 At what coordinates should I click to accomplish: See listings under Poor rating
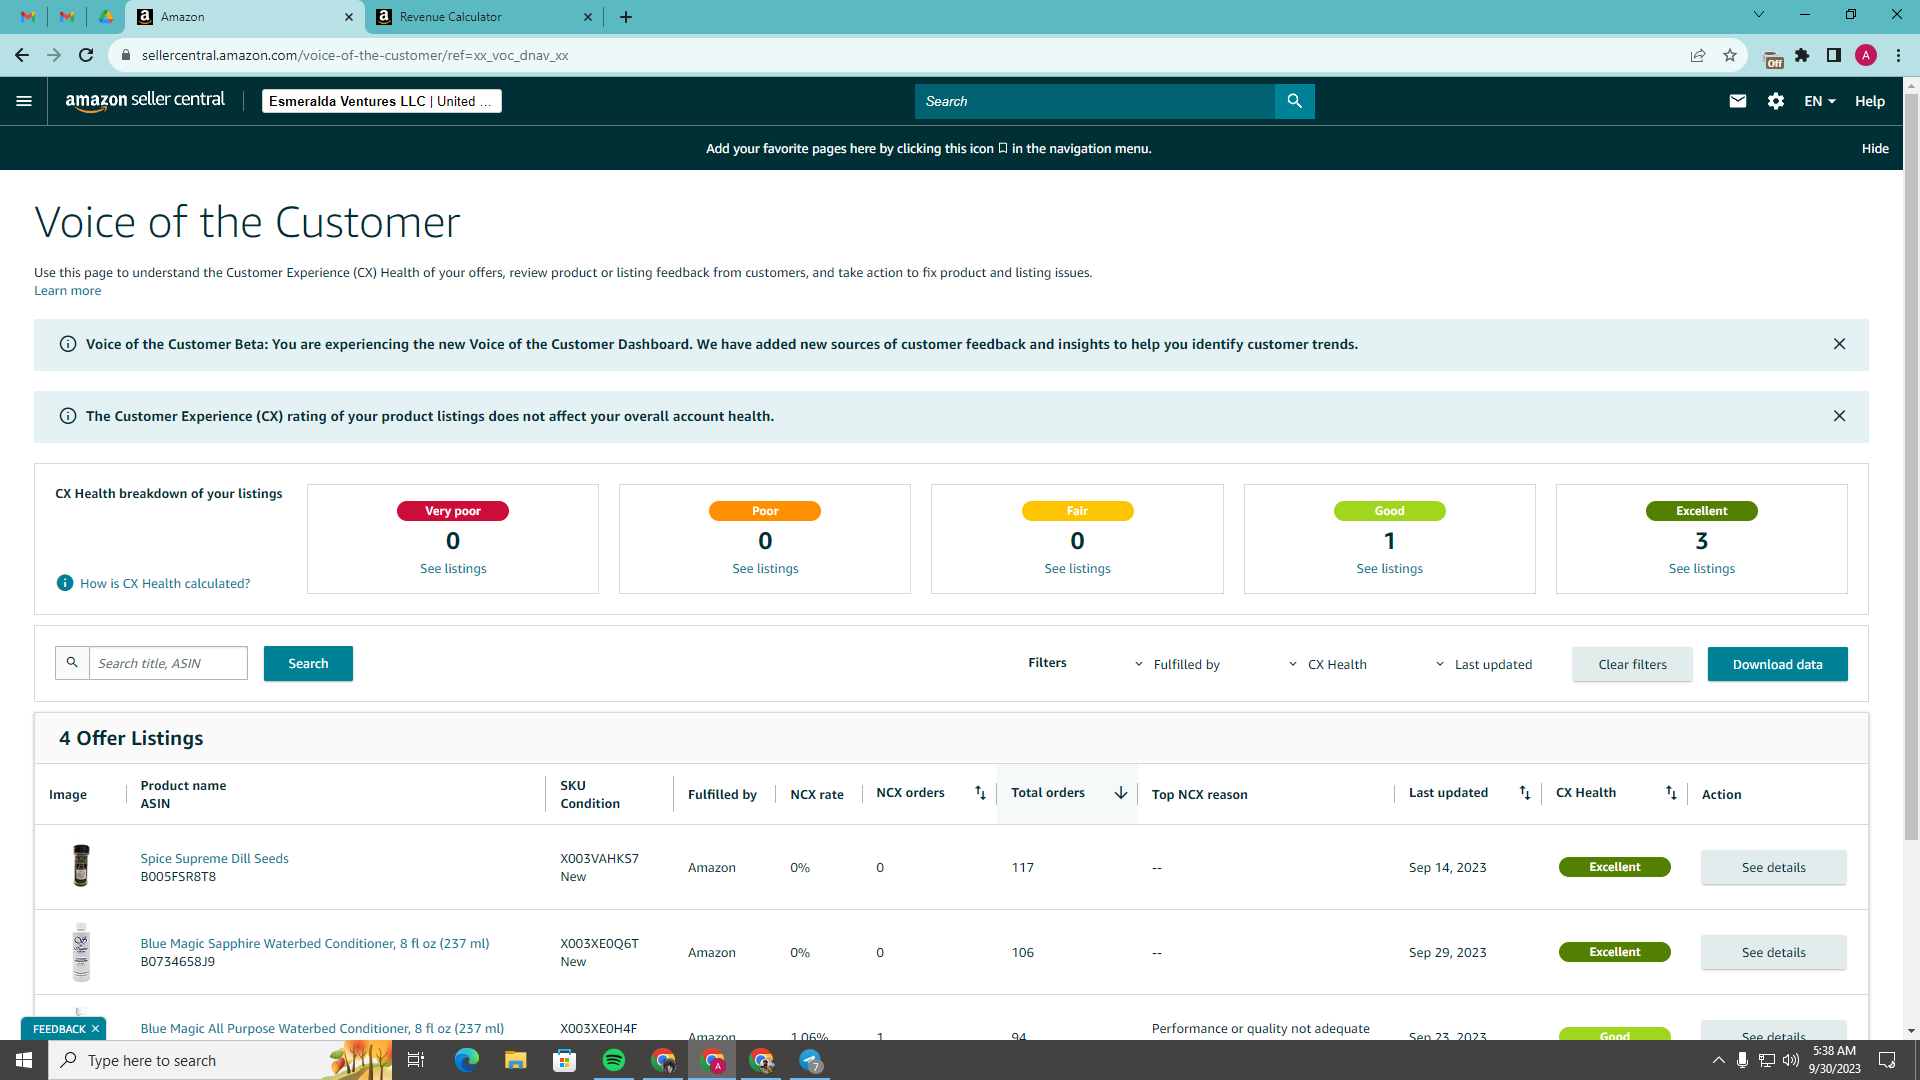coord(765,569)
